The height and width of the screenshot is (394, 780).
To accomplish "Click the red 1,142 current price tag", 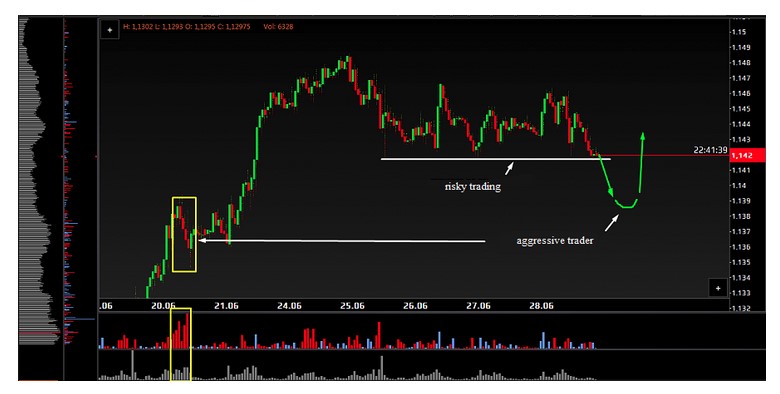I will [747, 156].
